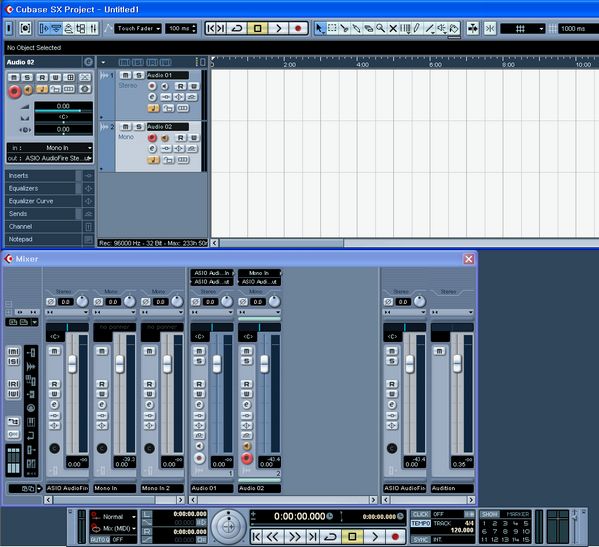Click Stop in the top toolbar transport
This screenshot has width=599, height=547.
tap(258, 29)
